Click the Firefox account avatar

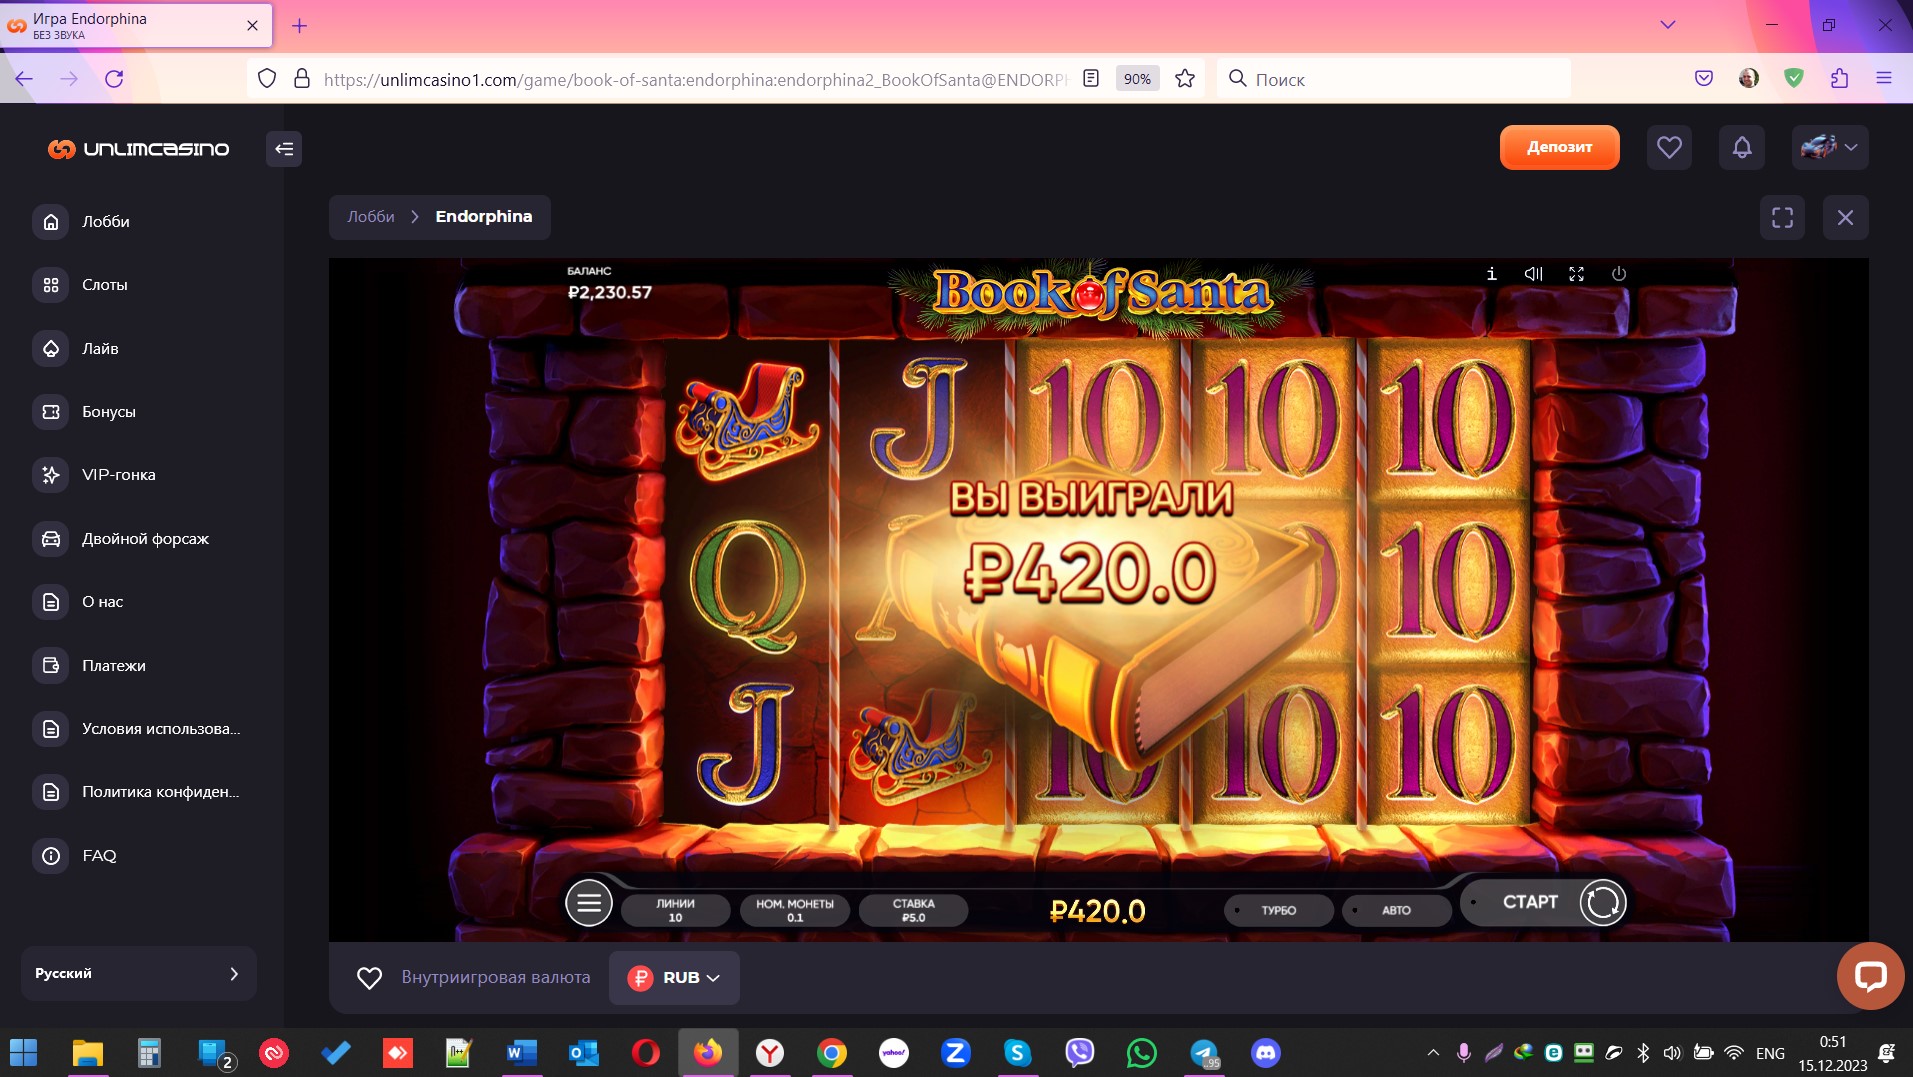coord(1749,79)
